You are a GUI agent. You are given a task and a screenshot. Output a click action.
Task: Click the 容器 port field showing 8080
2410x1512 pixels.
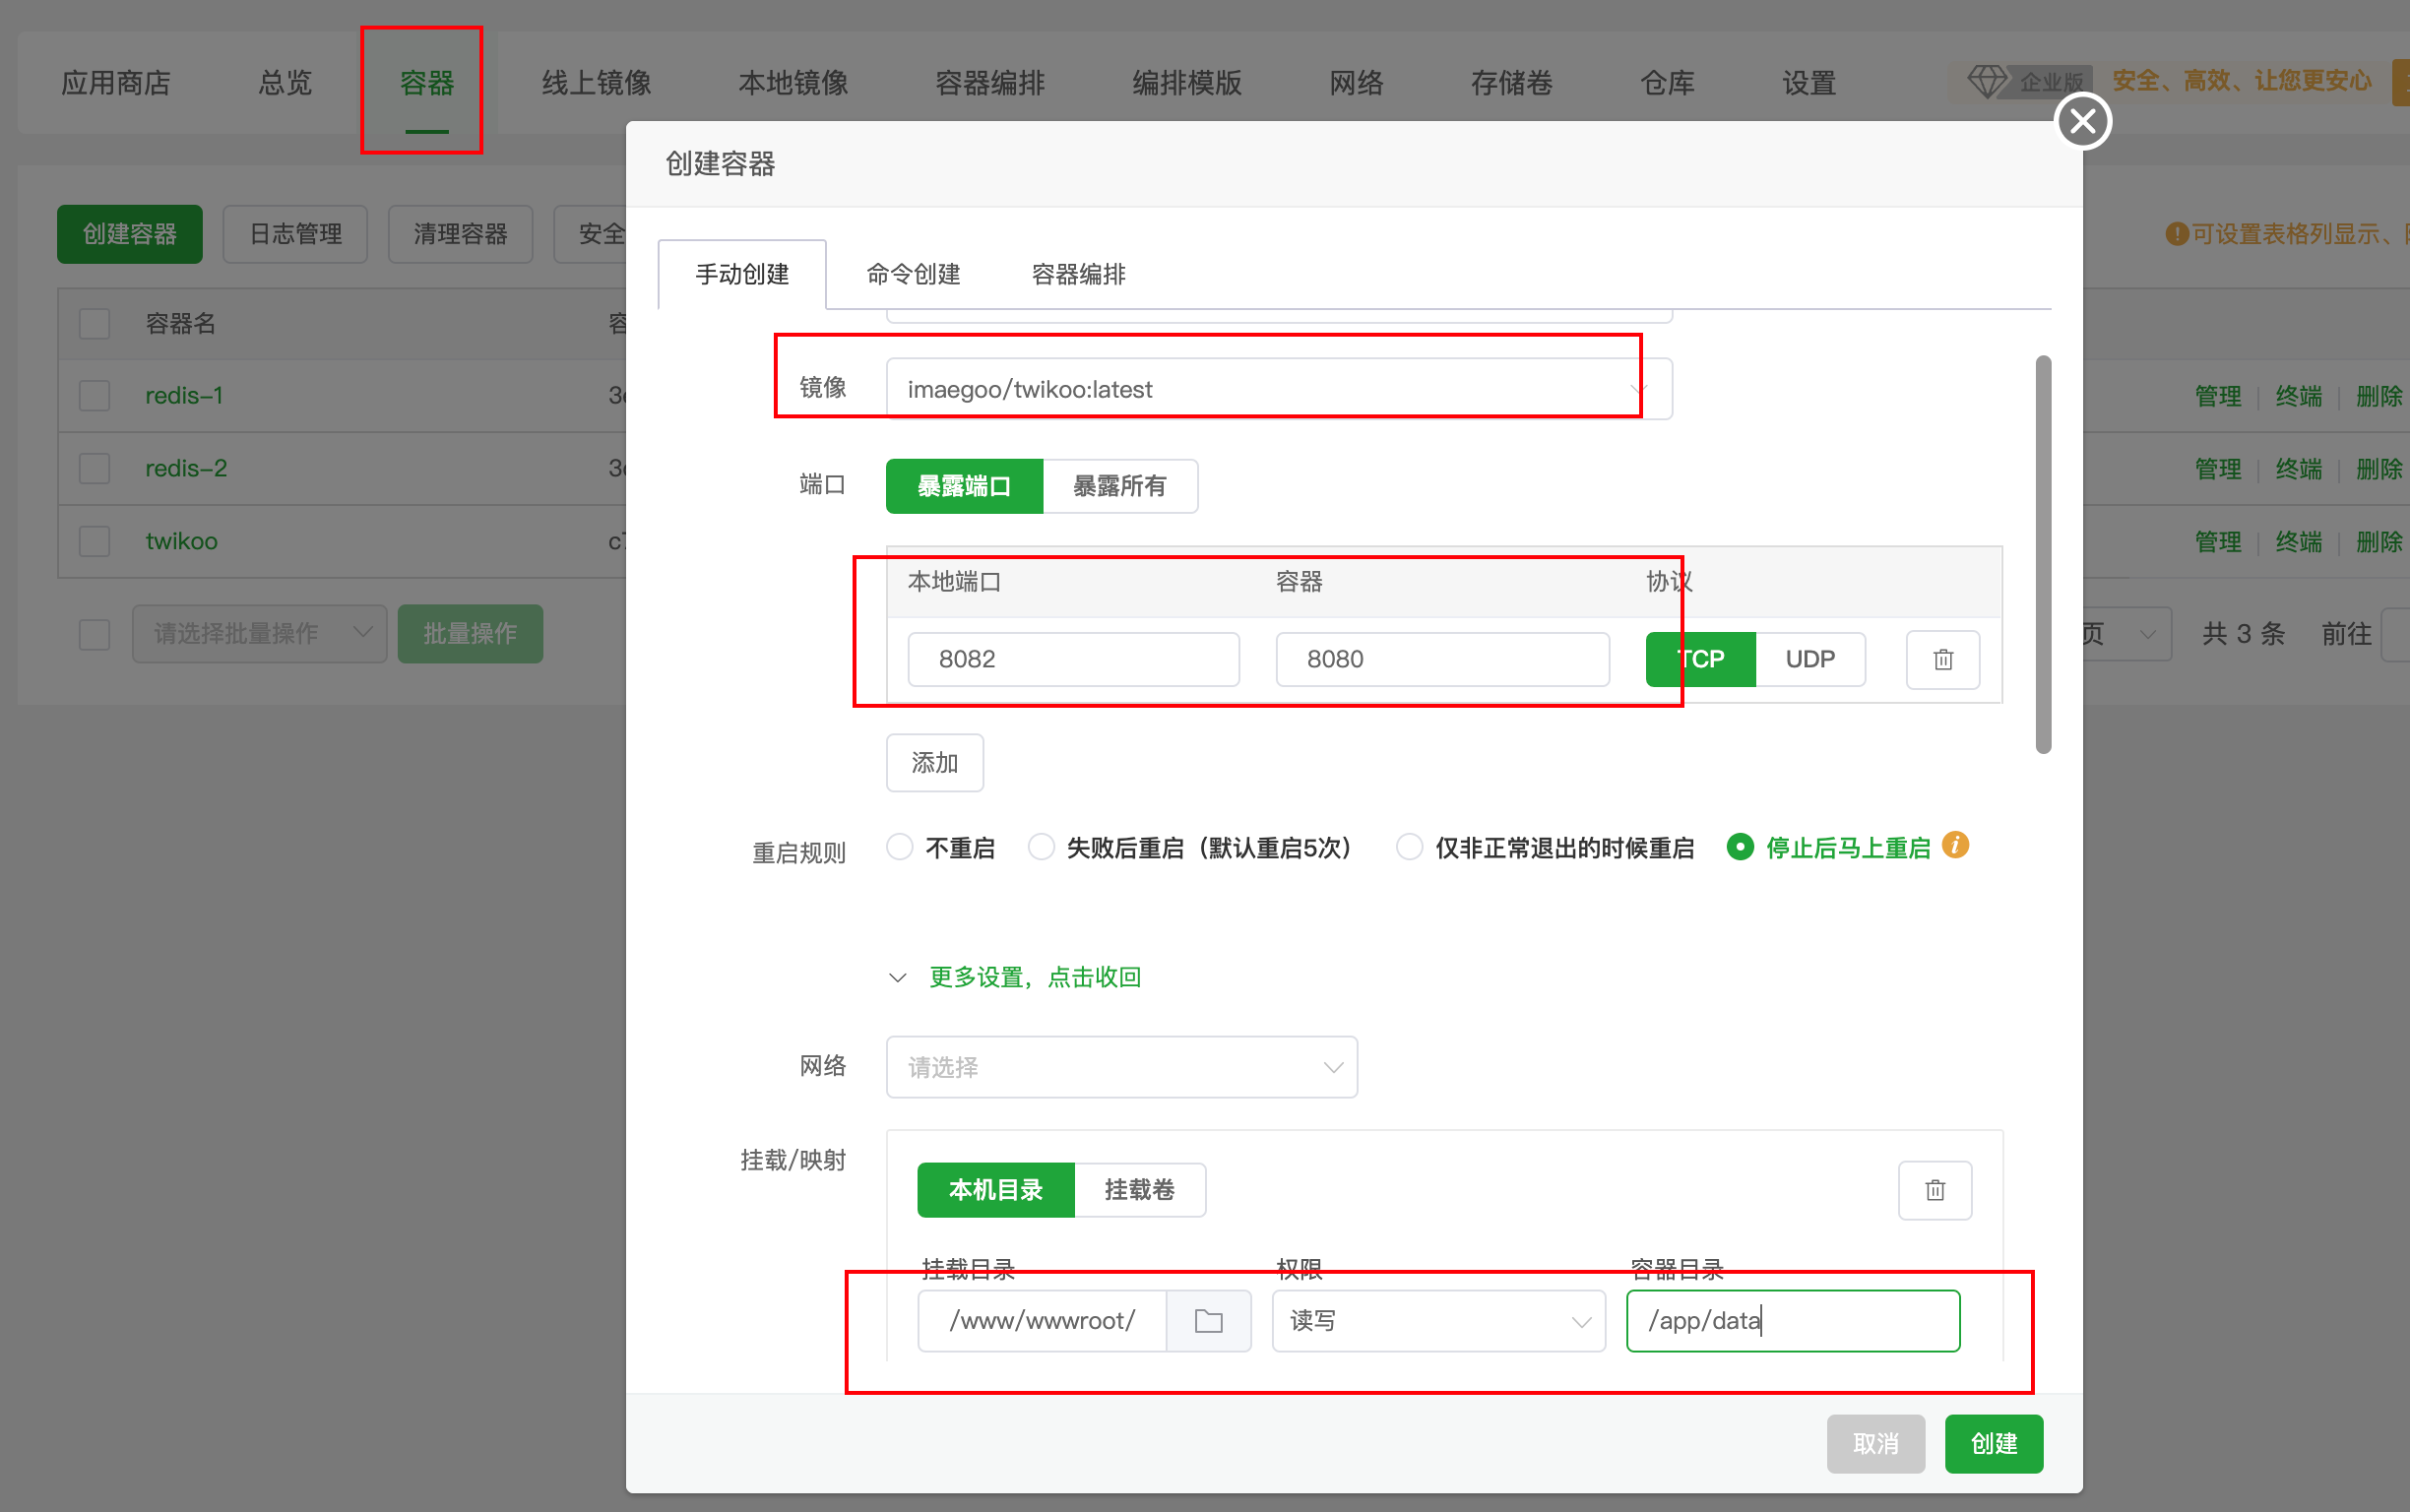[x=1442, y=659]
